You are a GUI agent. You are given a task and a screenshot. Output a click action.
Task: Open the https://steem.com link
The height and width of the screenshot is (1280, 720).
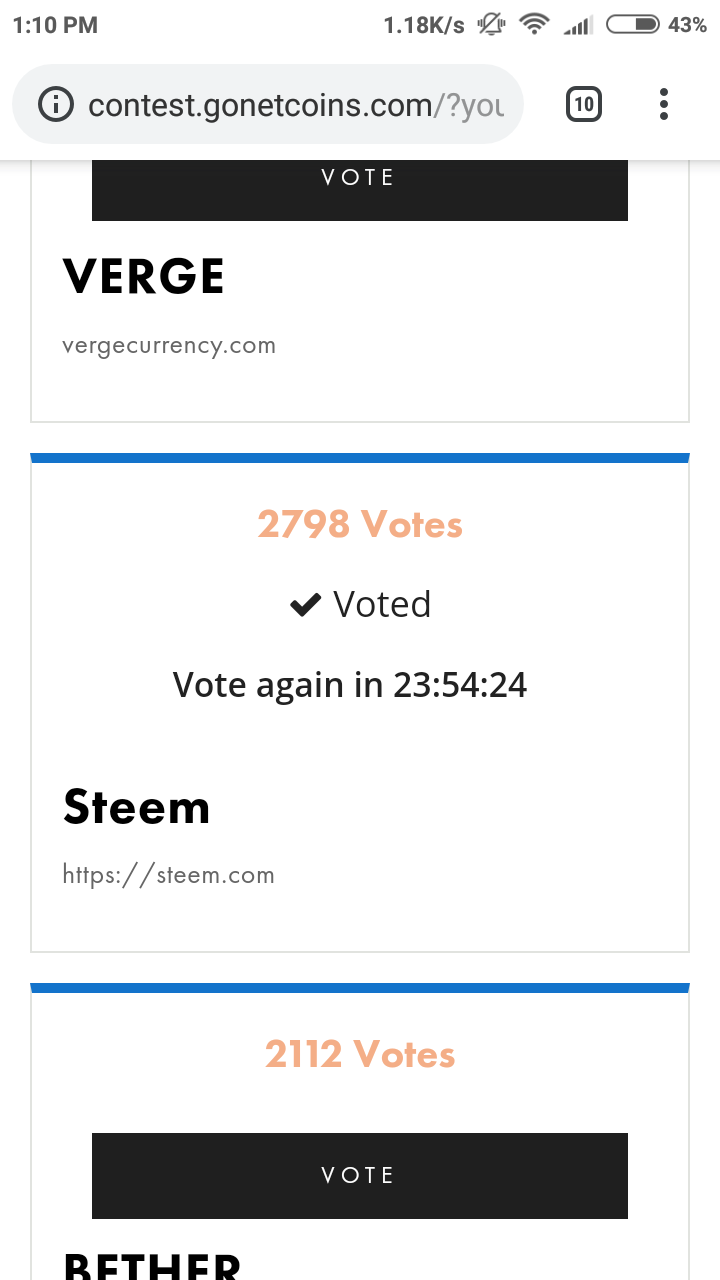(169, 875)
